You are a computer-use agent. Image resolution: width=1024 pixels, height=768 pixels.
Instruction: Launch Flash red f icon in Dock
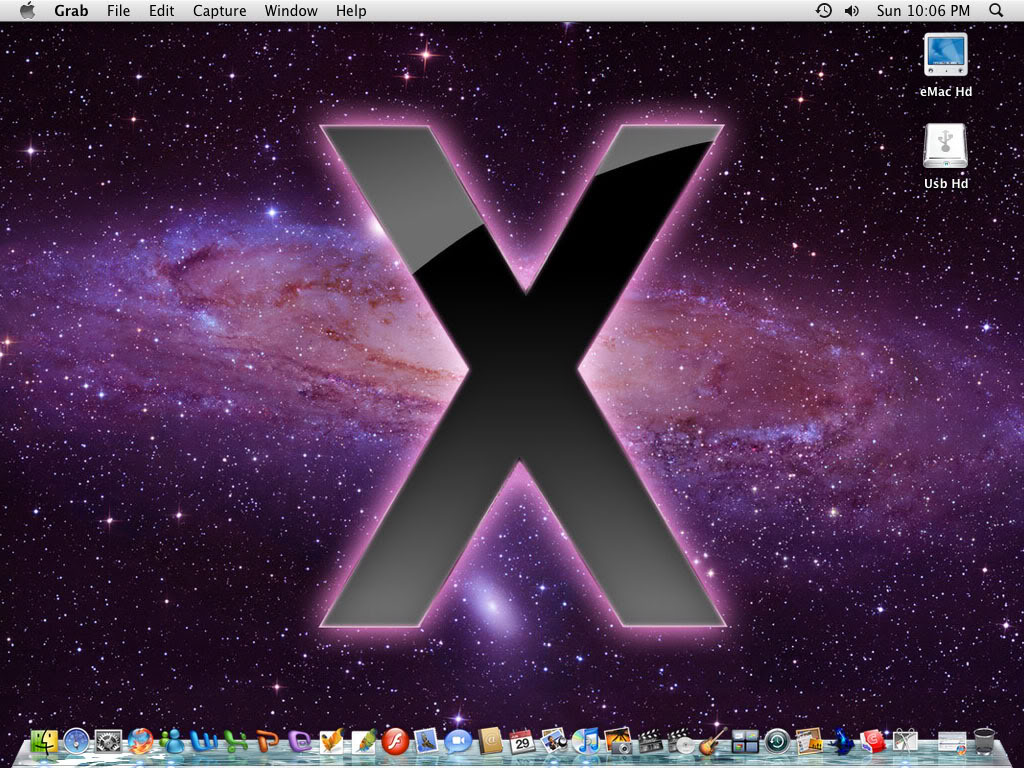[x=395, y=742]
